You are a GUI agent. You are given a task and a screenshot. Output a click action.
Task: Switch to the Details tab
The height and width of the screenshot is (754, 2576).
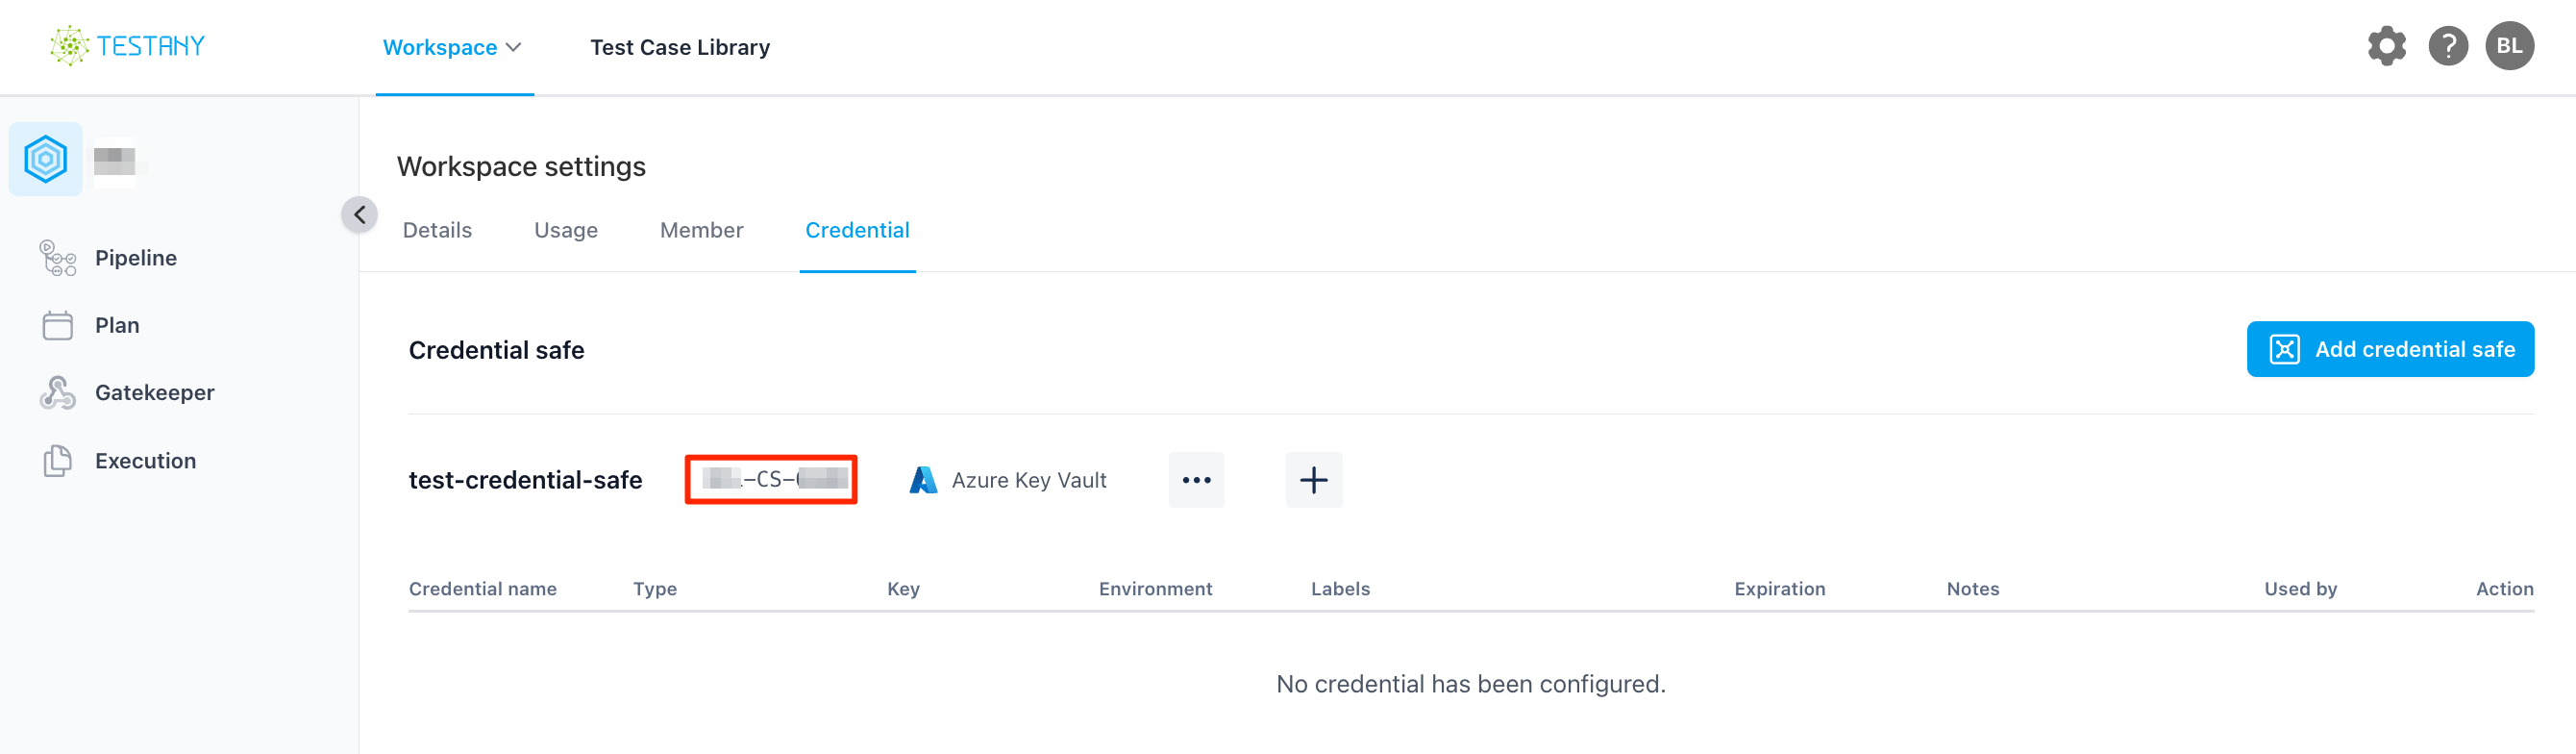pos(437,230)
